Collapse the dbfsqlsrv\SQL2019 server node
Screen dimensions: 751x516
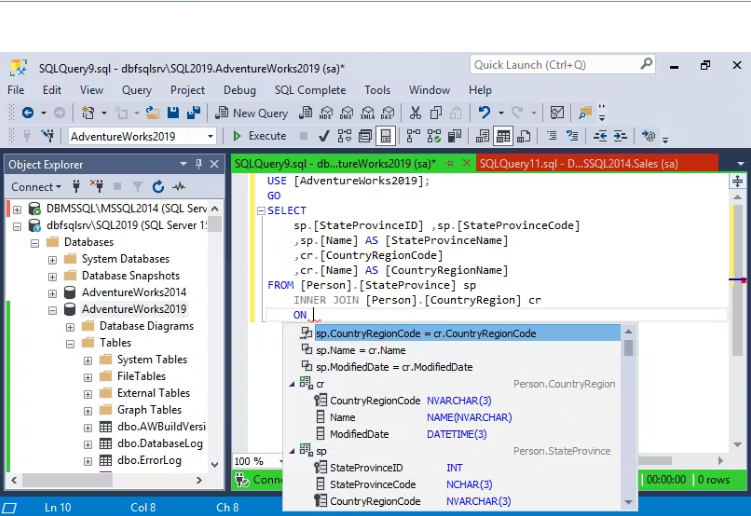[17, 226]
